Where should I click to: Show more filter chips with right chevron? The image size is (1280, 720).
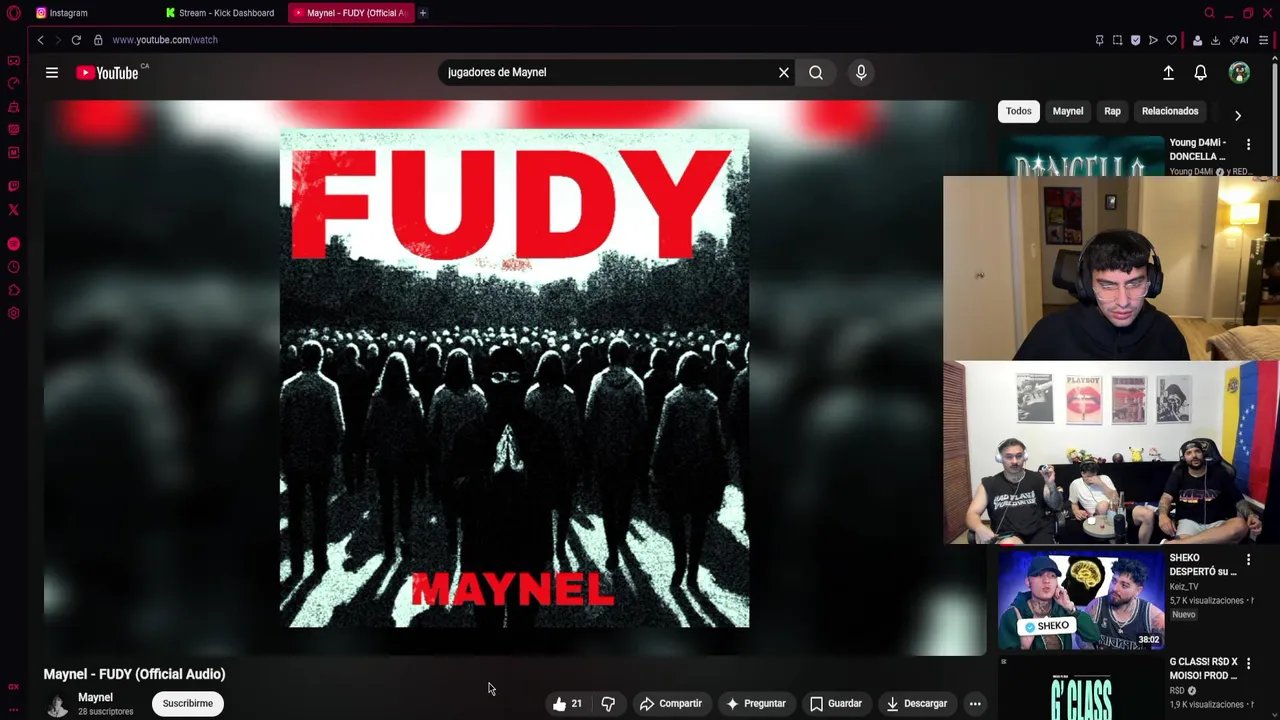click(x=1238, y=115)
